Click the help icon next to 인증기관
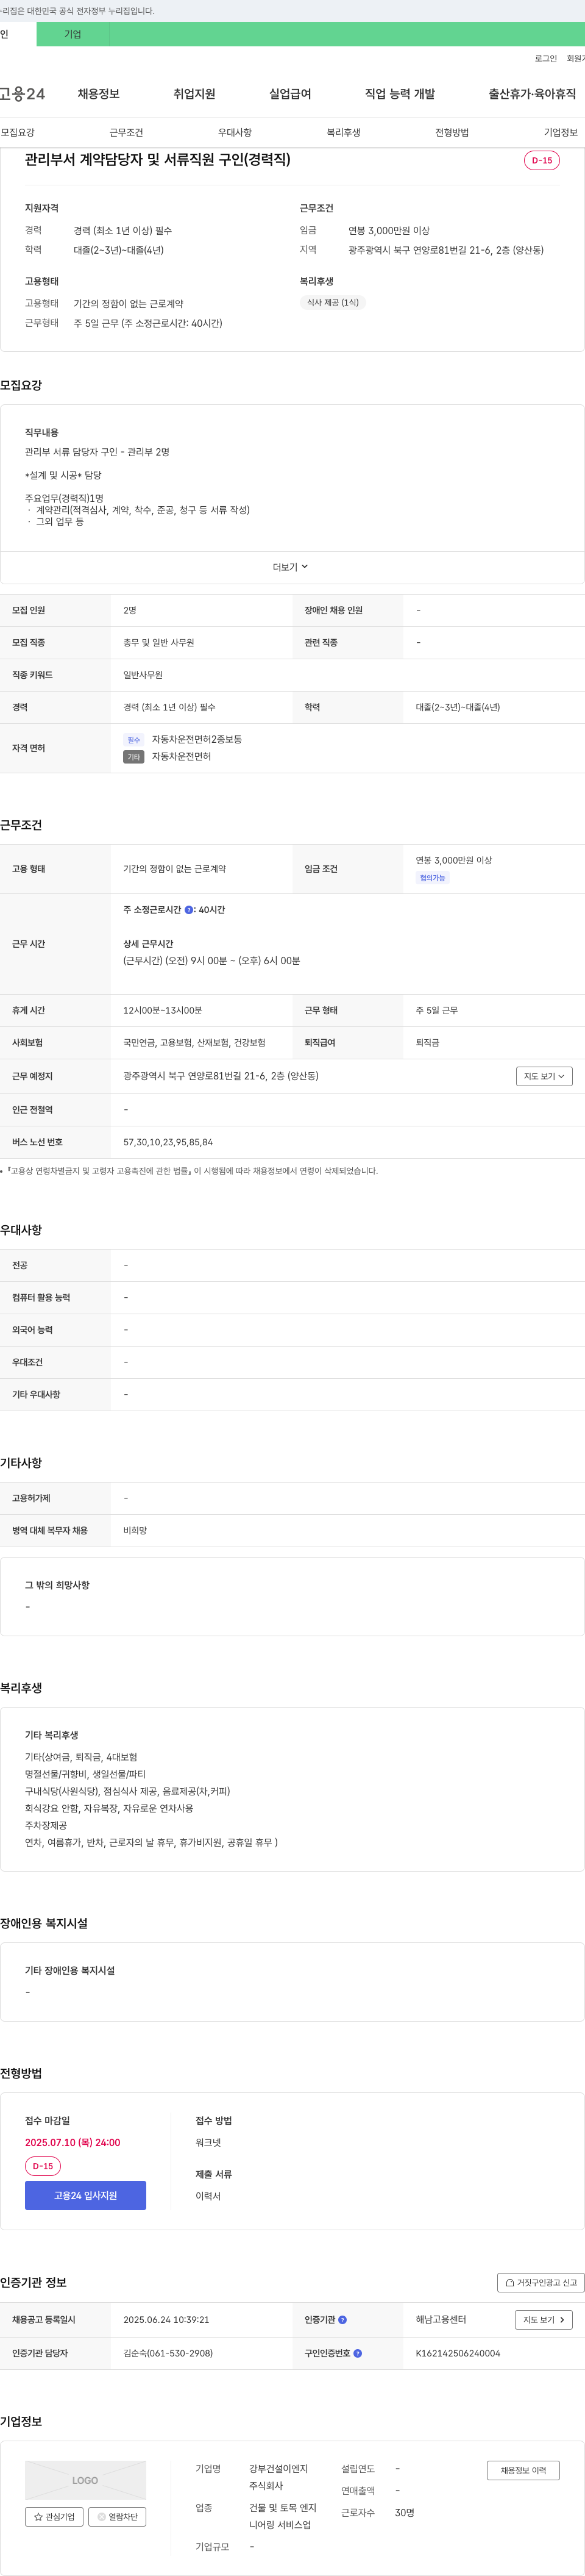This screenshot has height=2576, width=585. pyautogui.click(x=342, y=2320)
